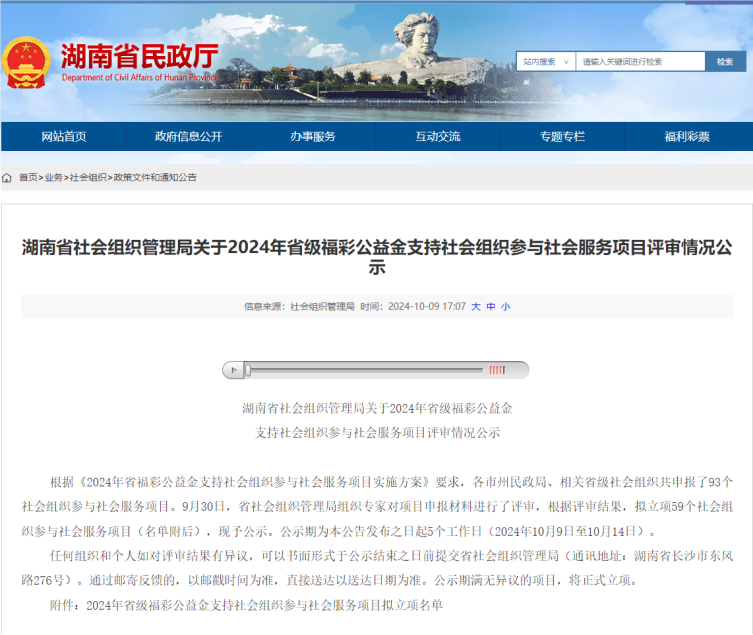
Task: Set font size to 小
Action: point(506,306)
